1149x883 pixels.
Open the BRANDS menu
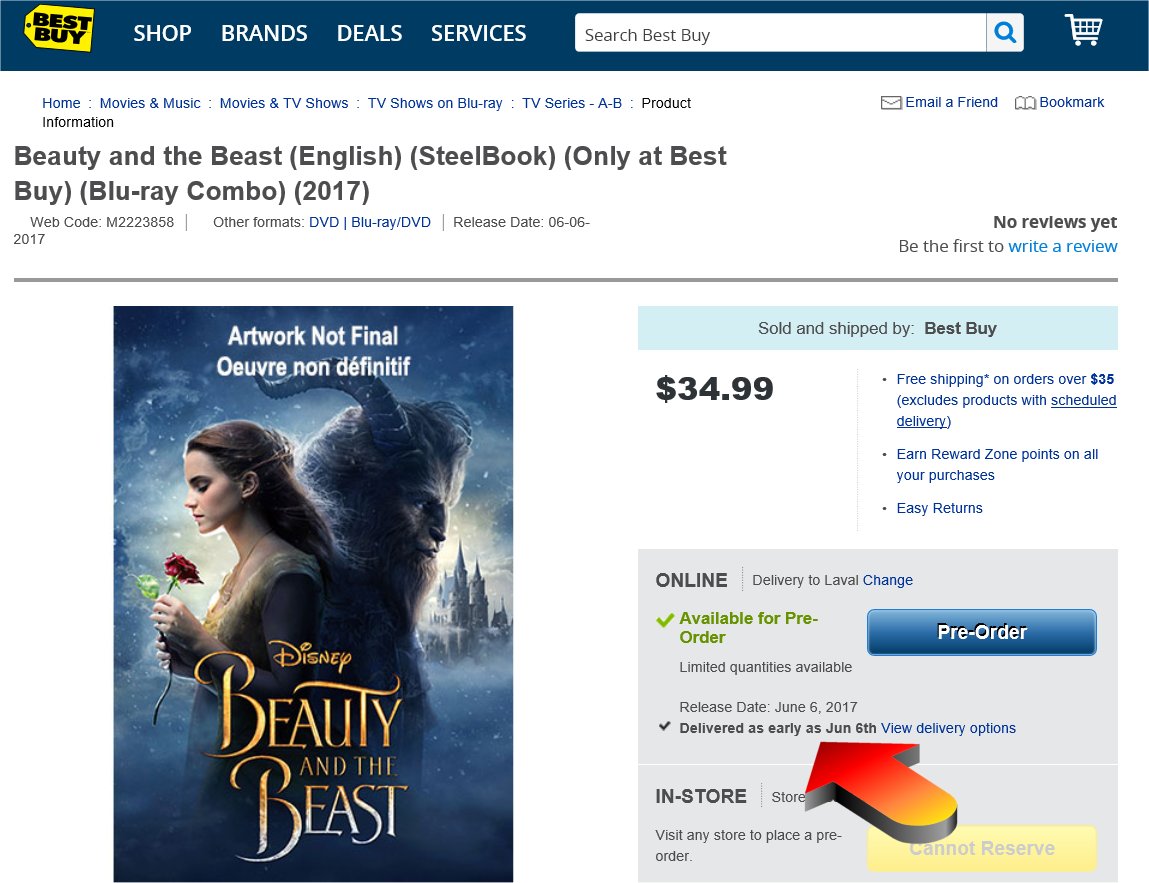pos(264,33)
